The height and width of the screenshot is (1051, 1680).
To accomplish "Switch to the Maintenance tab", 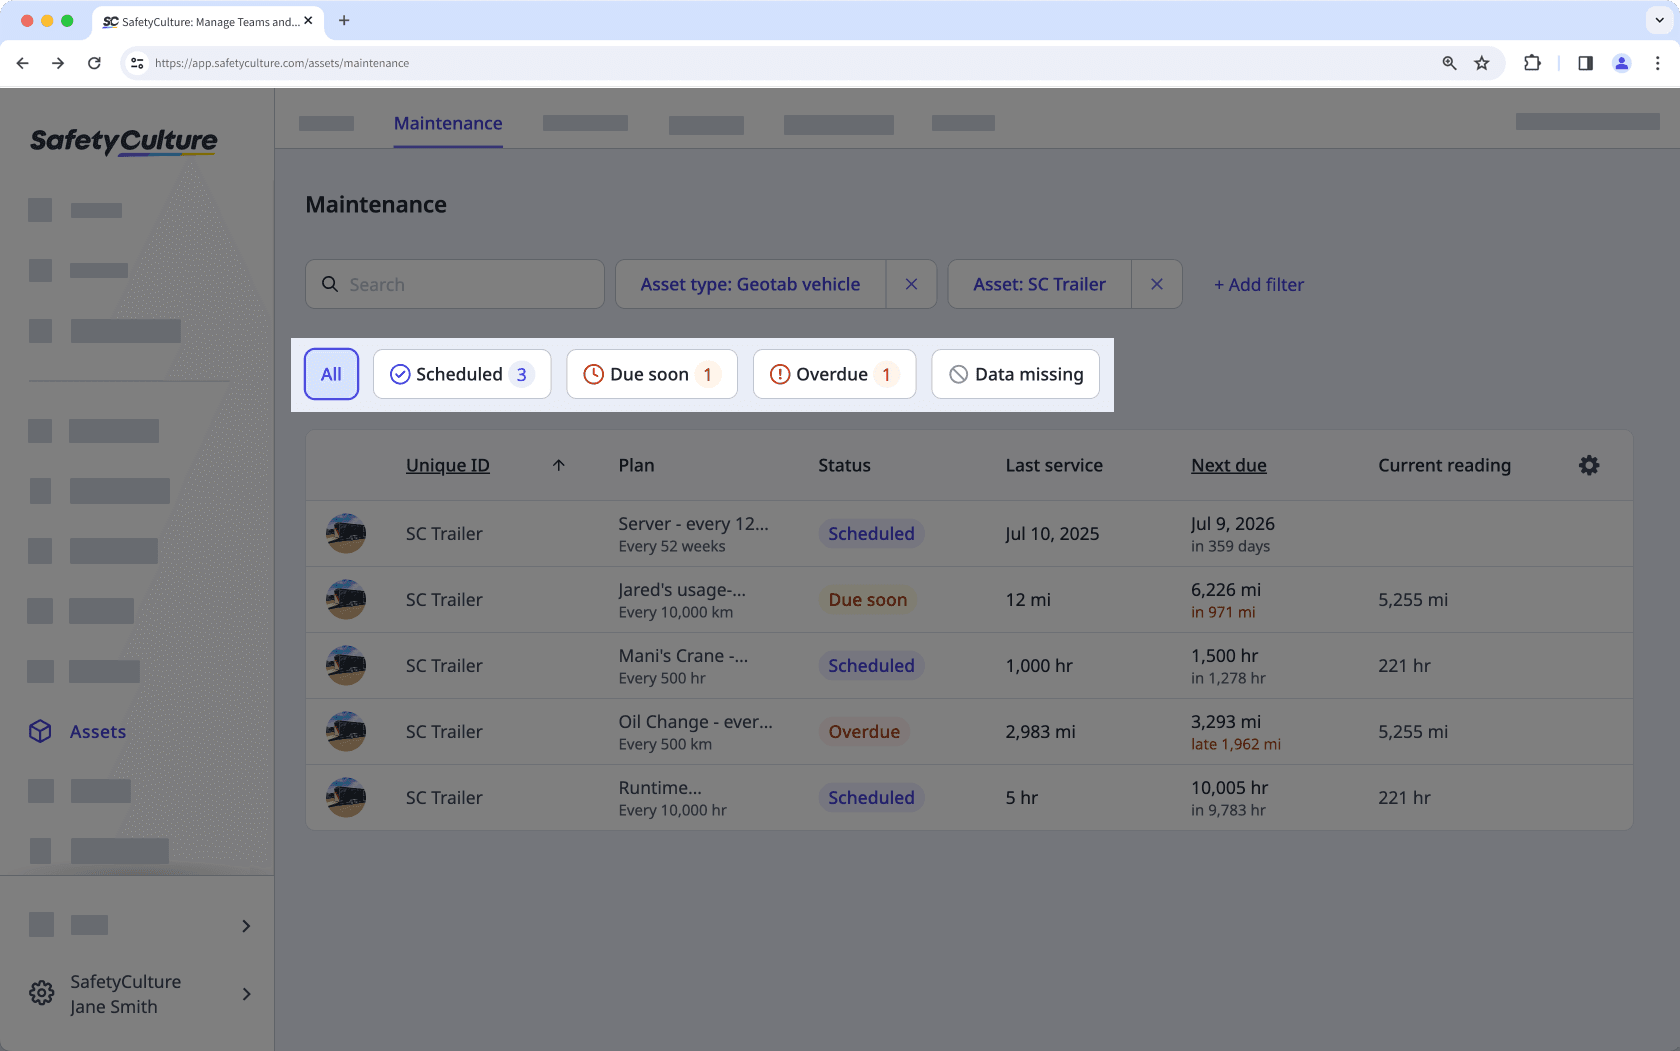I will pos(447,123).
